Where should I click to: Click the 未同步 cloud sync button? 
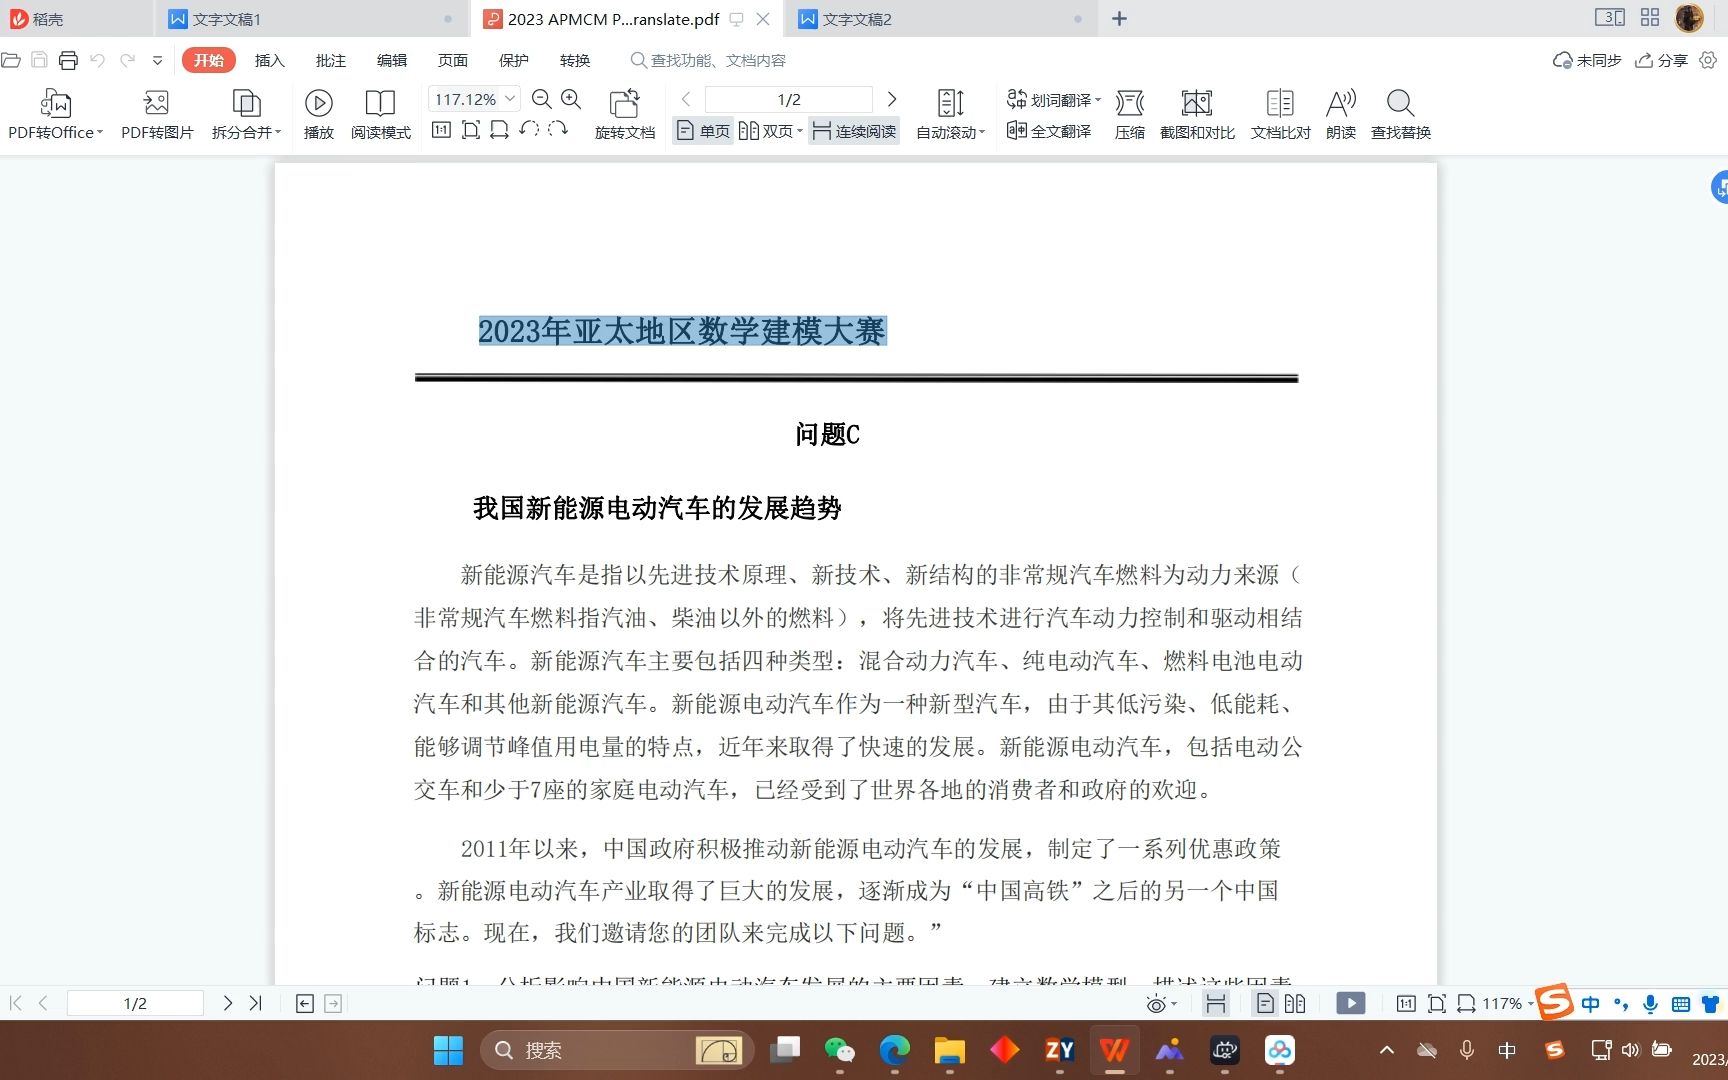click(x=1587, y=60)
